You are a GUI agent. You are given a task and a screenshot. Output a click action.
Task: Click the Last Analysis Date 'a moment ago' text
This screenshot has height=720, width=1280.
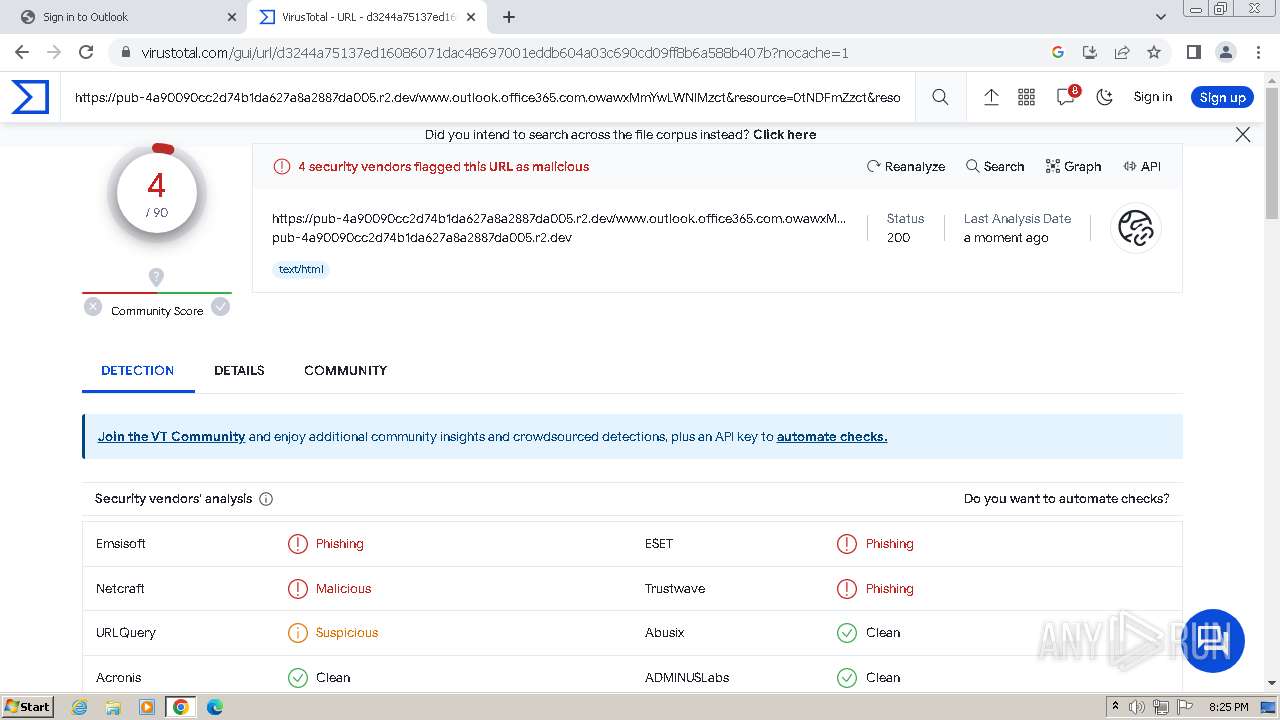point(1006,238)
